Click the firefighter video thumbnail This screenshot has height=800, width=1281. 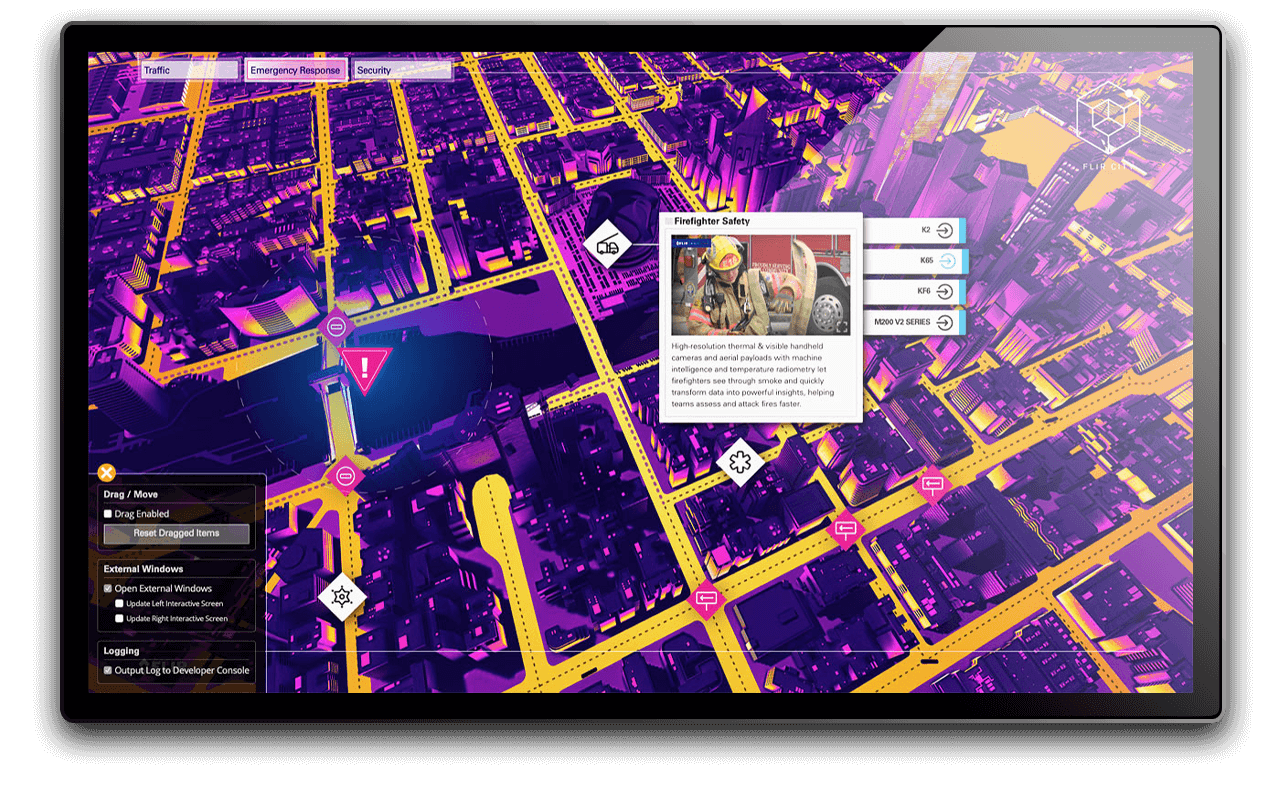click(x=760, y=285)
